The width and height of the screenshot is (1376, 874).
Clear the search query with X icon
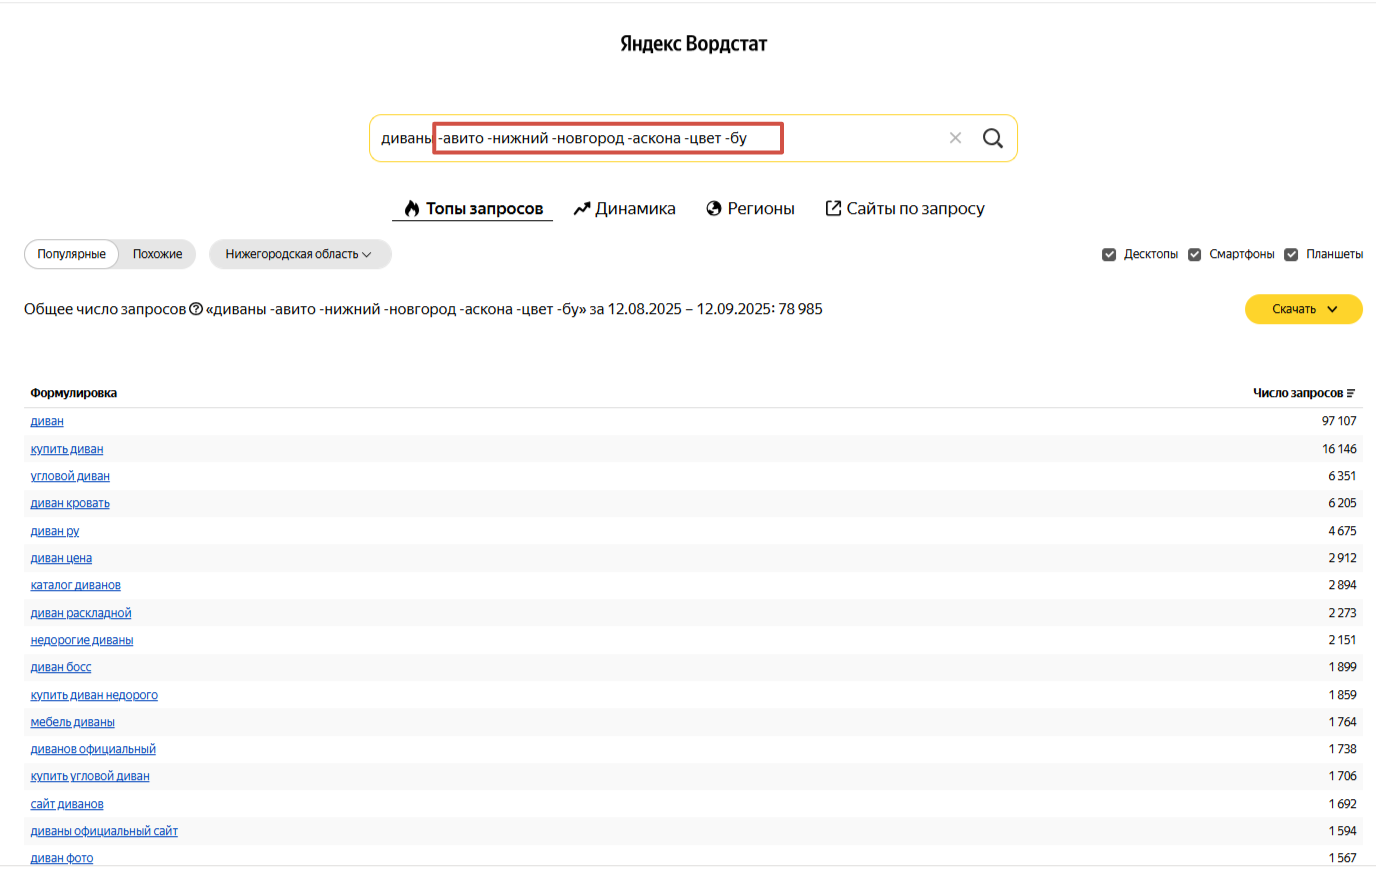click(955, 138)
